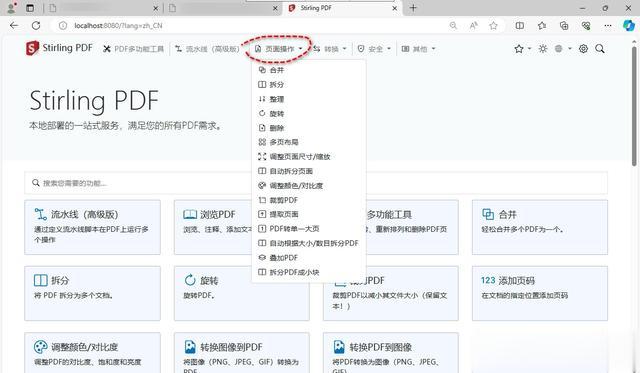
Task: Open browser split screen icon
Action: [520, 26]
